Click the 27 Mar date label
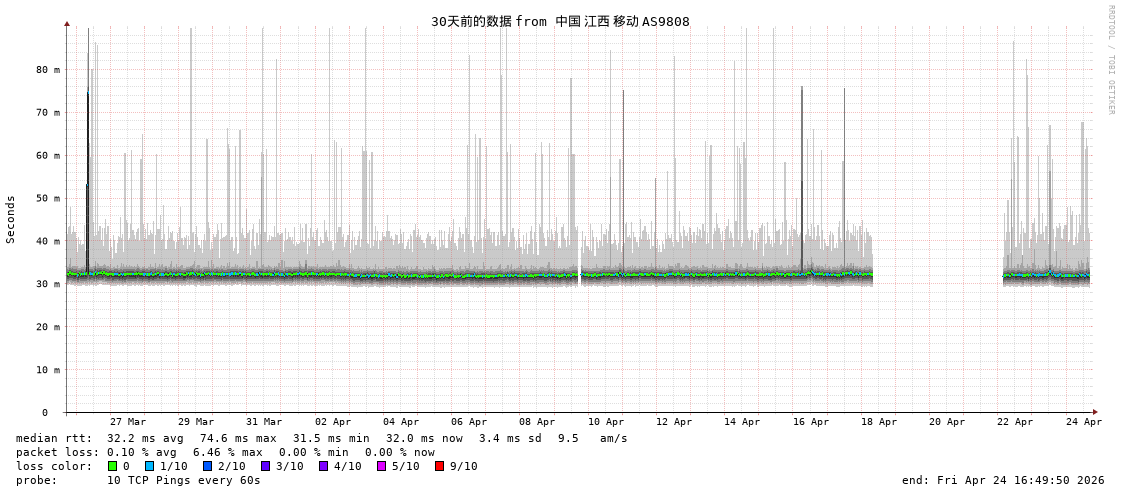The height and width of the screenshot is (494, 1121). (x=128, y=422)
